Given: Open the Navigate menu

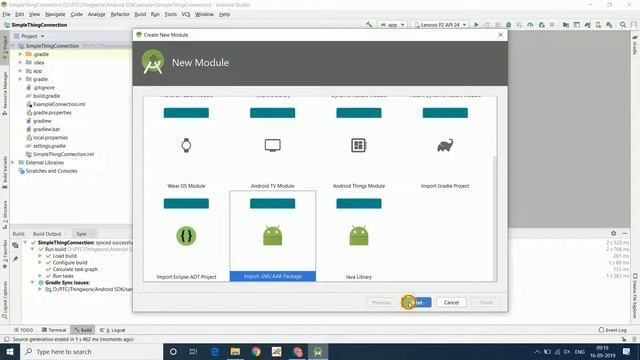Looking at the screenshot, I should (x=55, y=14).
